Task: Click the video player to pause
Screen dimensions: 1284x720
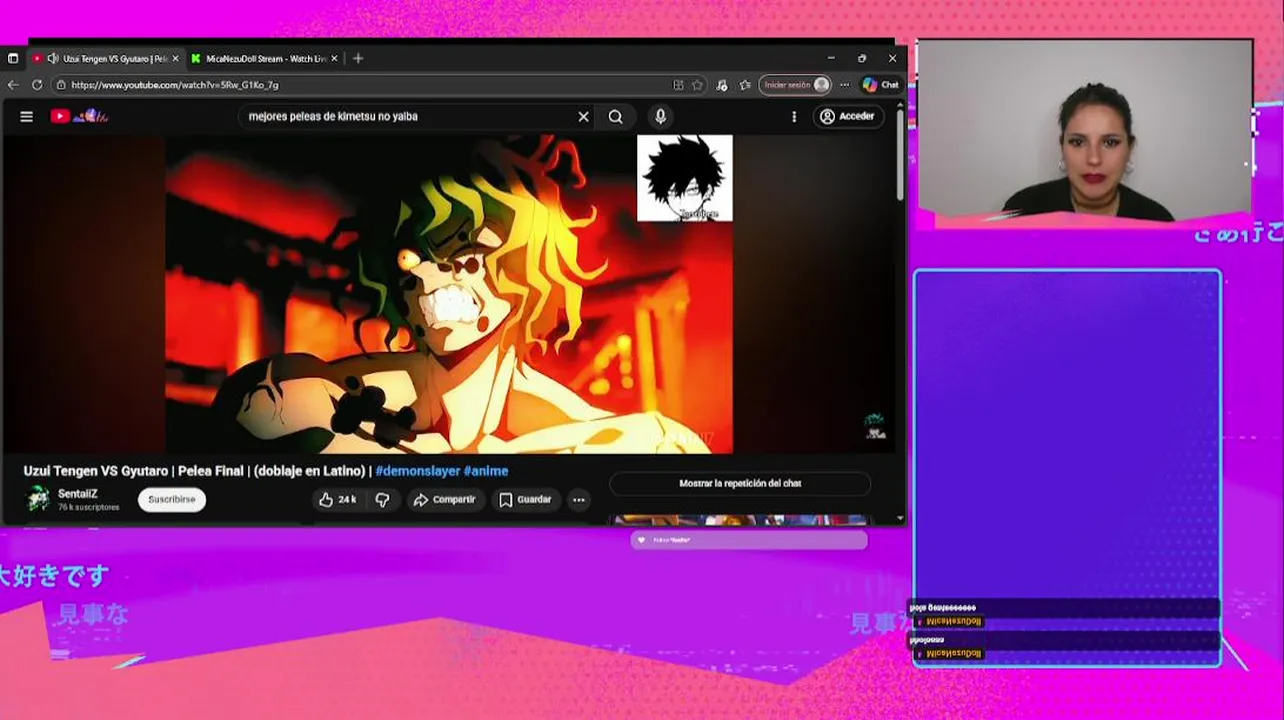Action: click(449, 294)
